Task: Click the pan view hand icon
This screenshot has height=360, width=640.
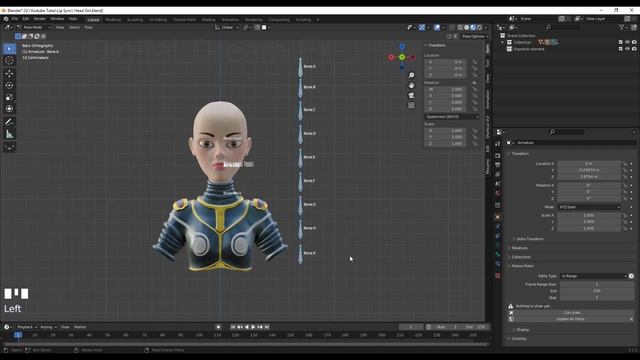Action: tap(411, 85)
